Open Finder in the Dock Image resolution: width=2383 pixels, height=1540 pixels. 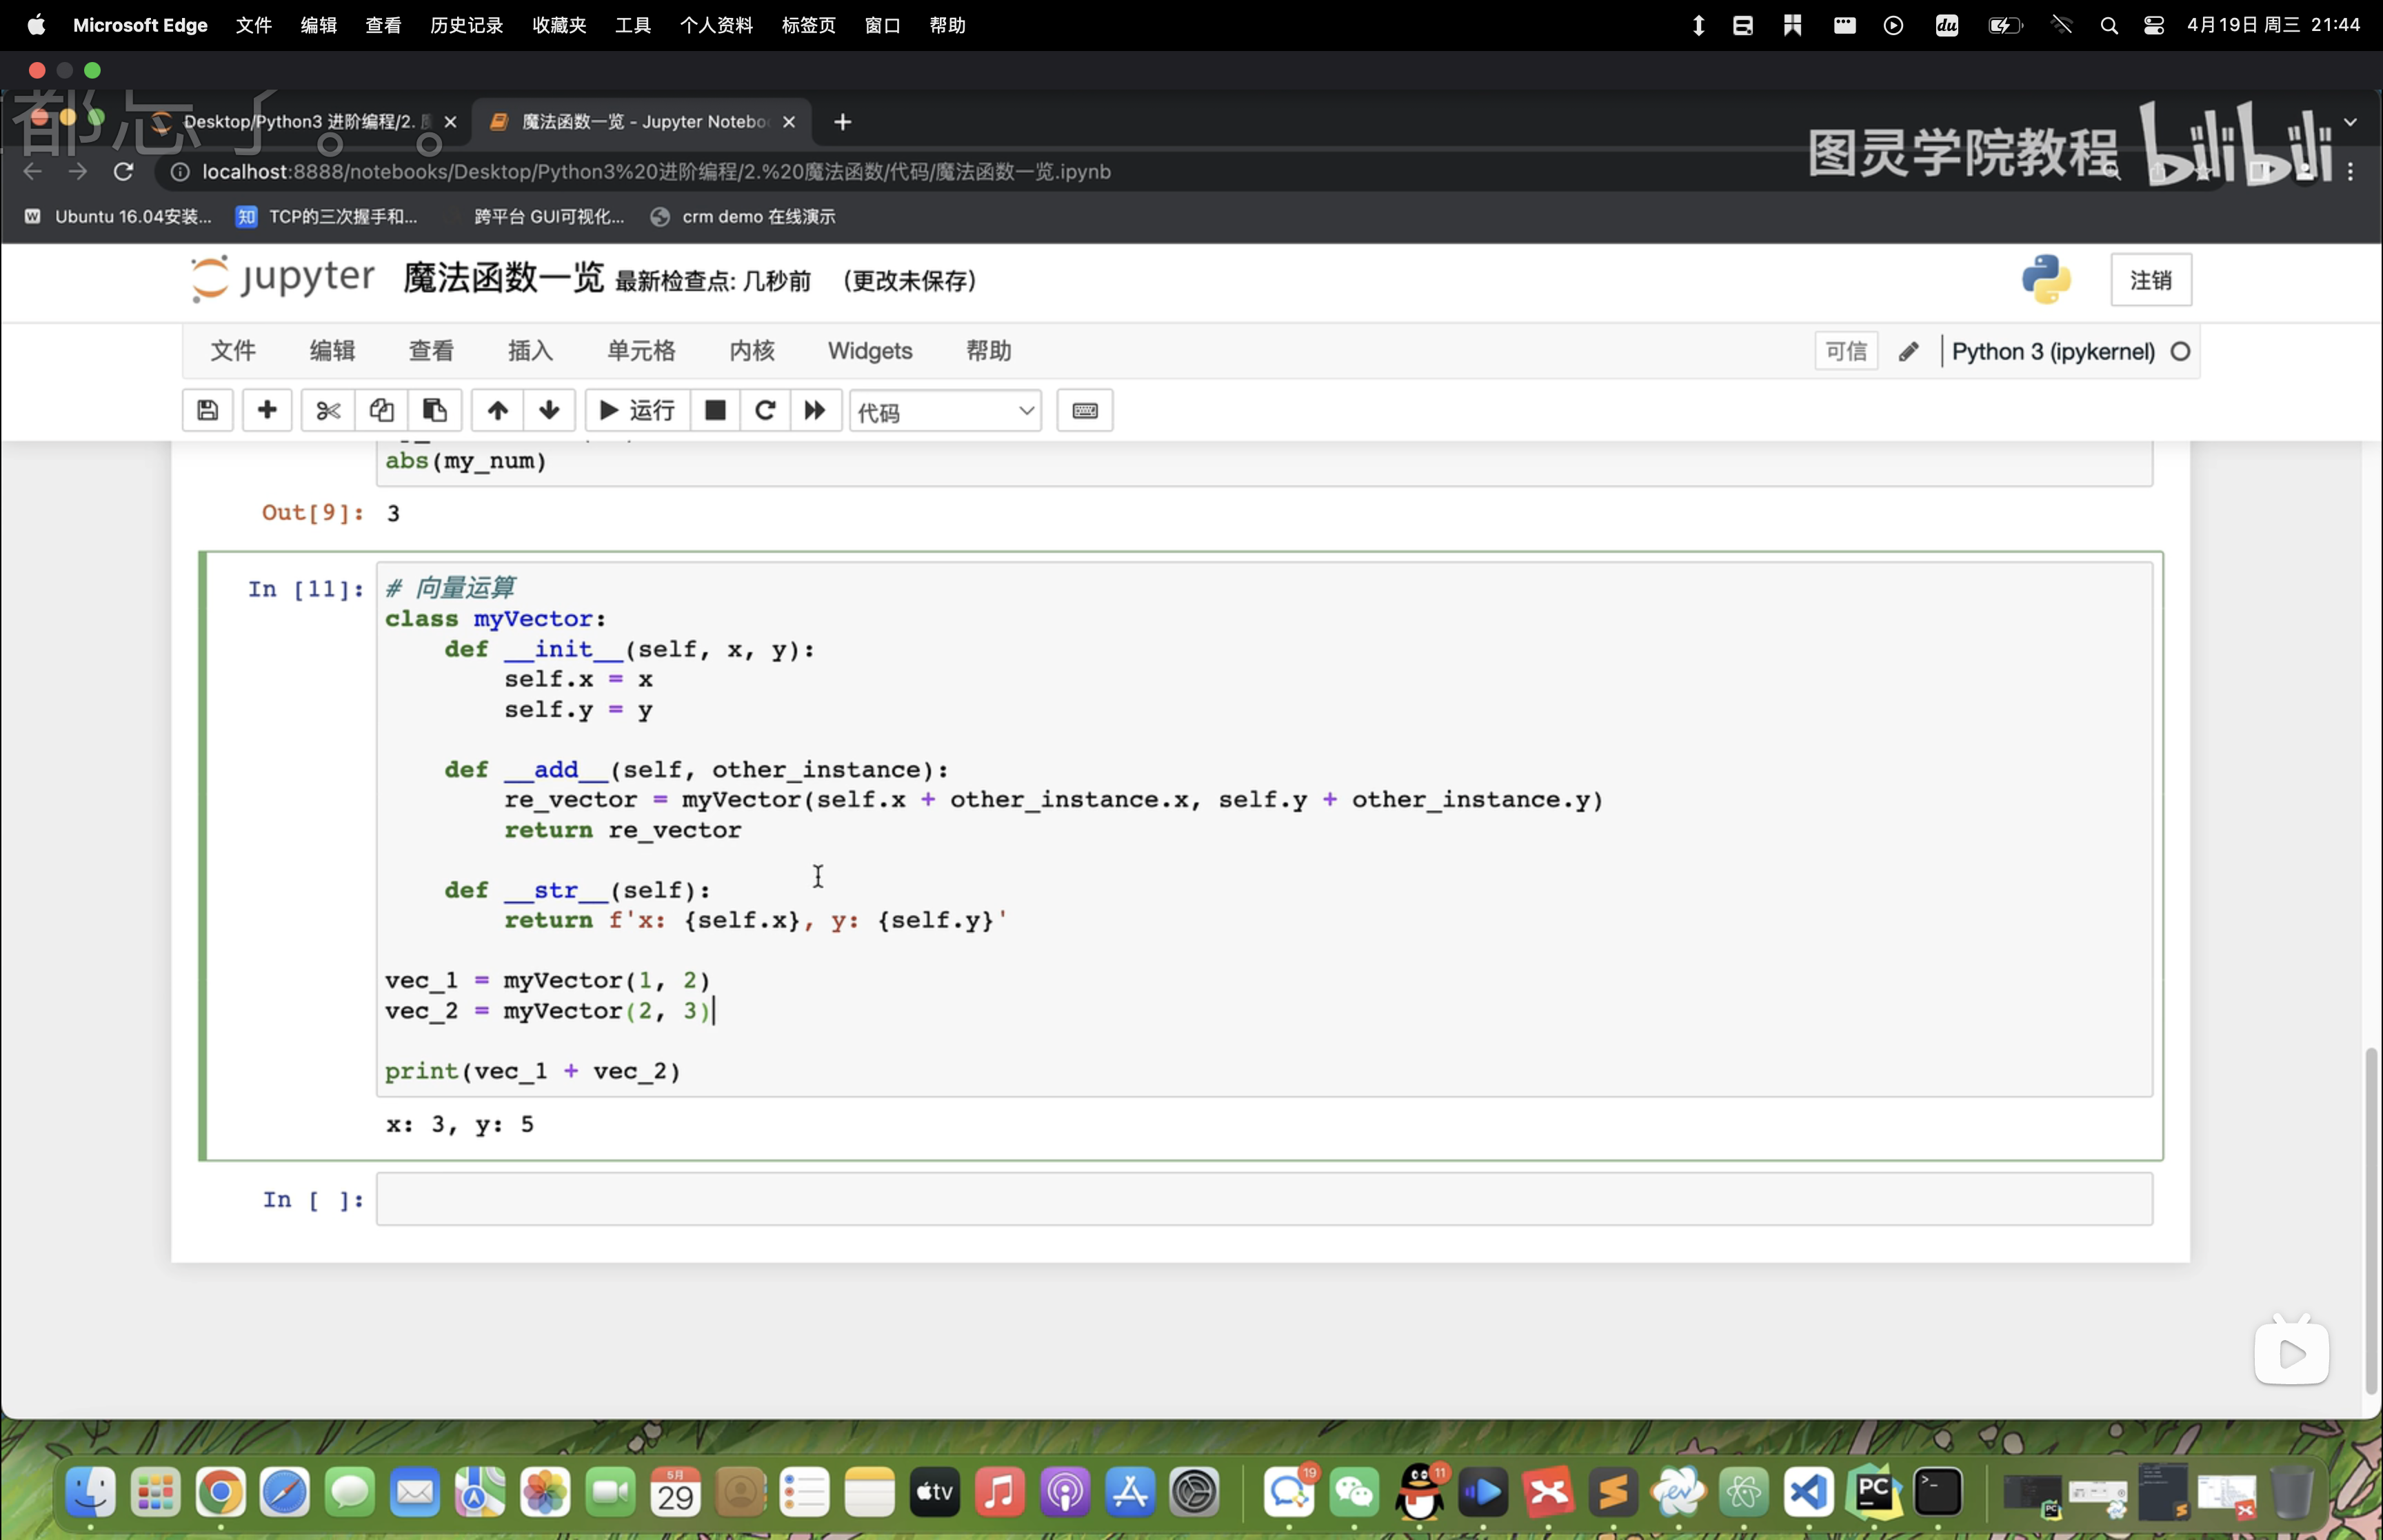tap(90, 1492)
